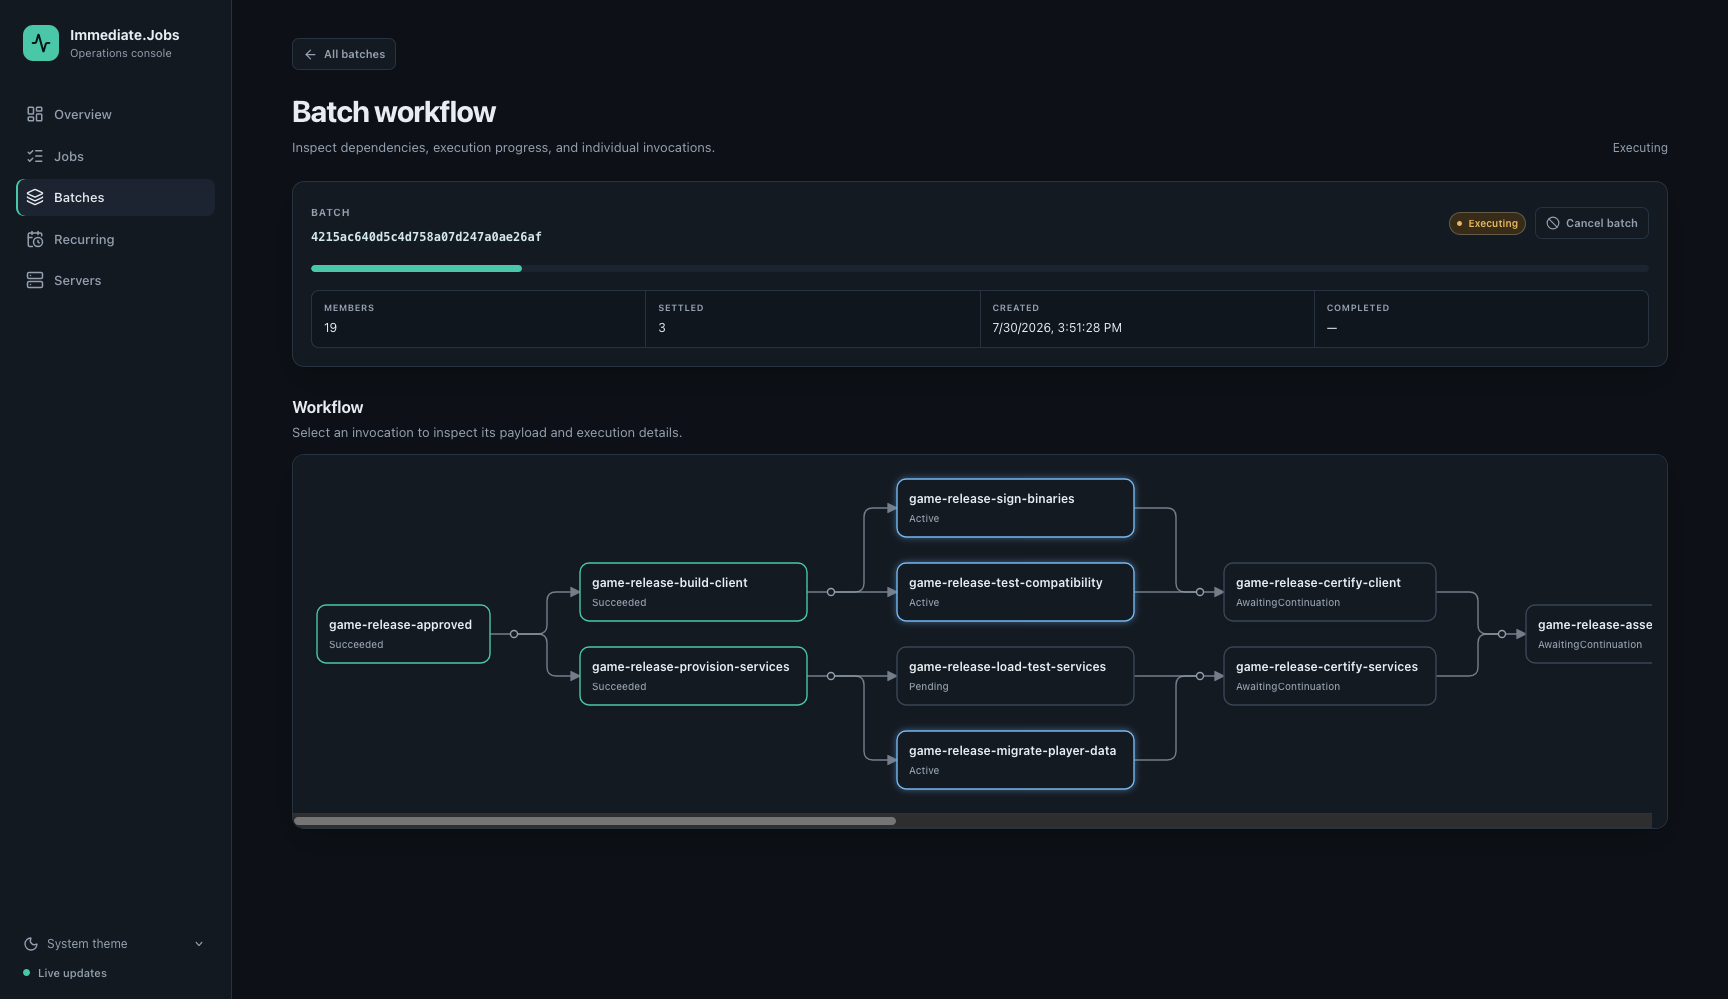Open the Recurring section
Viewport: 1728px width, 999px height.
click(x=116, y=239)
